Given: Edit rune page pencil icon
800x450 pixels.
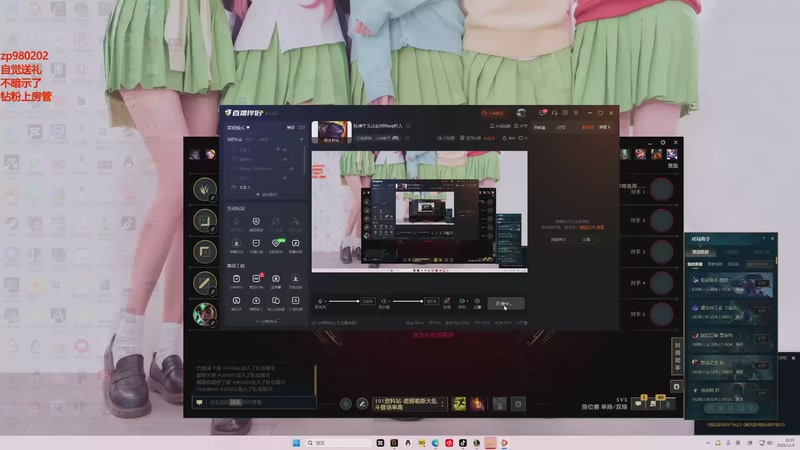Looking at the screenshot, I should point(362,404).
